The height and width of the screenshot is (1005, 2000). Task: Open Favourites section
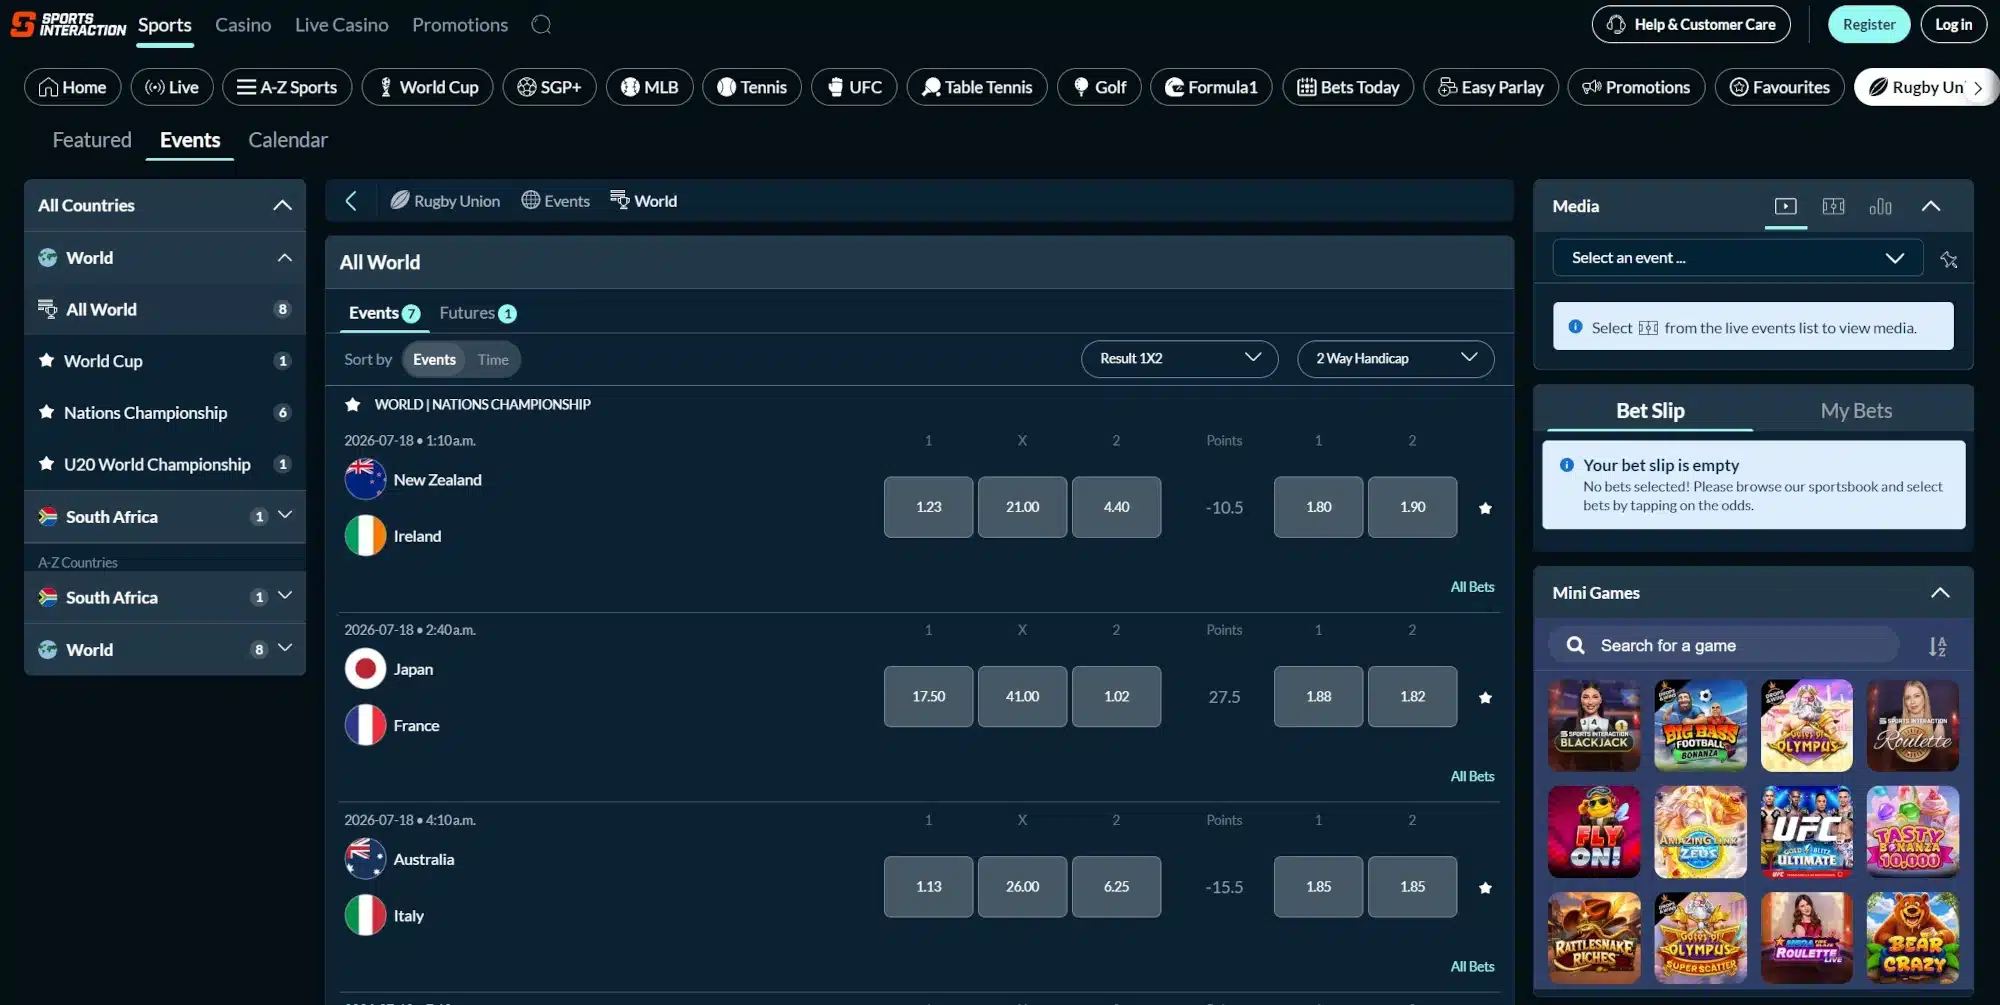(x=1780, y=87)
